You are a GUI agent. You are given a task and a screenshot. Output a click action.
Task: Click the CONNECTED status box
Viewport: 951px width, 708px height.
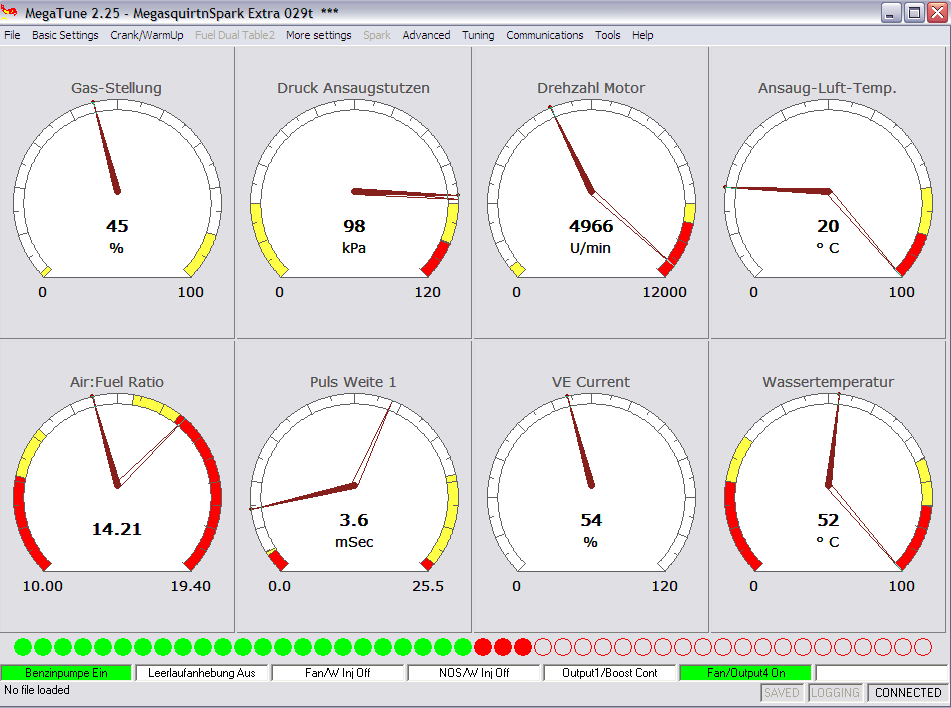coord(908,692)
